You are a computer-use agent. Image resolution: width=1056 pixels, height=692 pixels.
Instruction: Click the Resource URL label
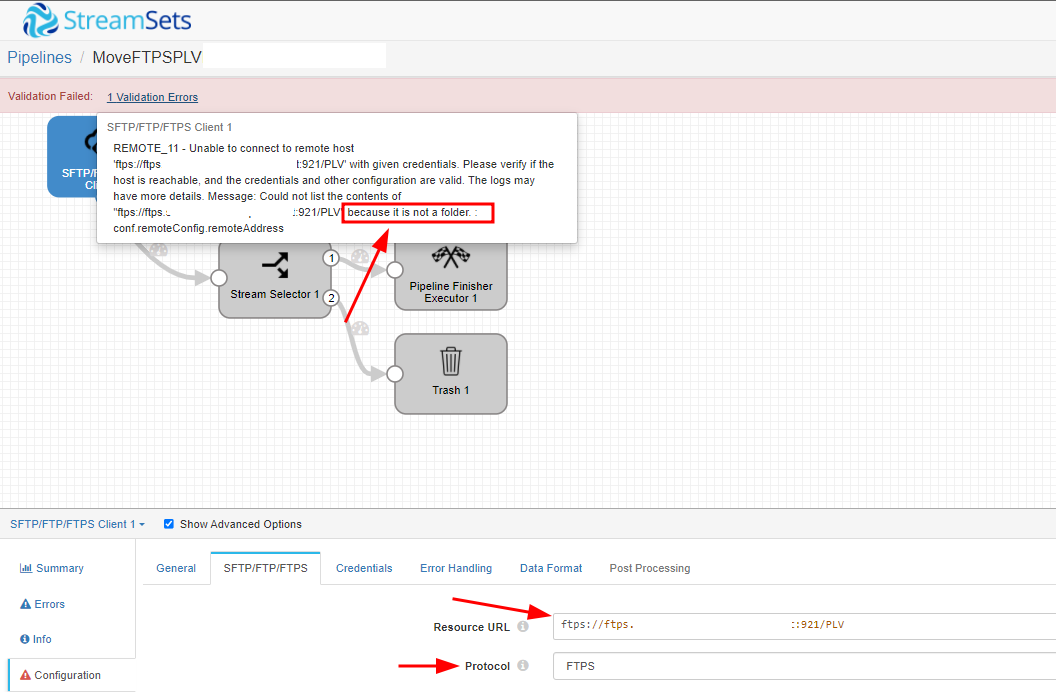click(471, 627)
